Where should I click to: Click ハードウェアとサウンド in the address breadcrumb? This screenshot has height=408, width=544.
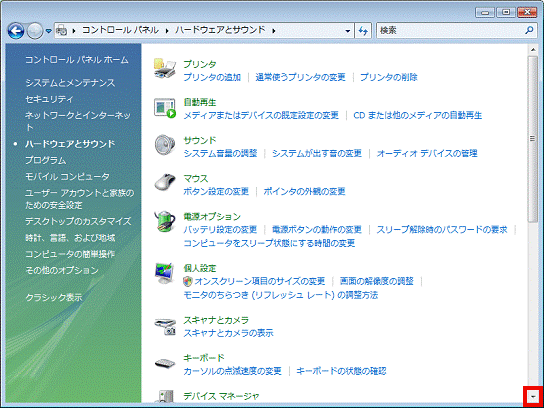[220, 30]
